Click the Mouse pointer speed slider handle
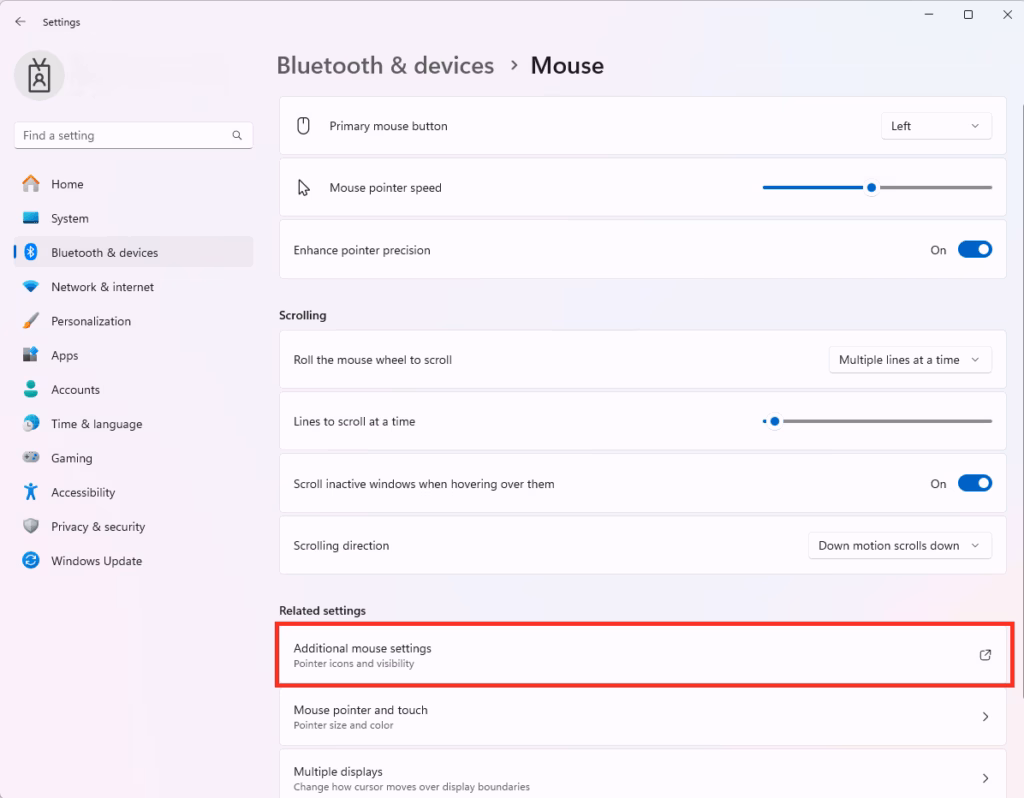The height and width of the screenshot is (798, 1024). pos(871,187)
